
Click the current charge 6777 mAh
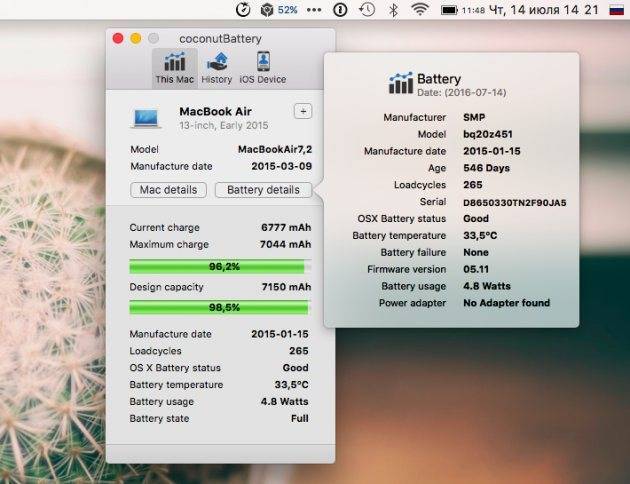pyautogui.click(x=286, y=227)
